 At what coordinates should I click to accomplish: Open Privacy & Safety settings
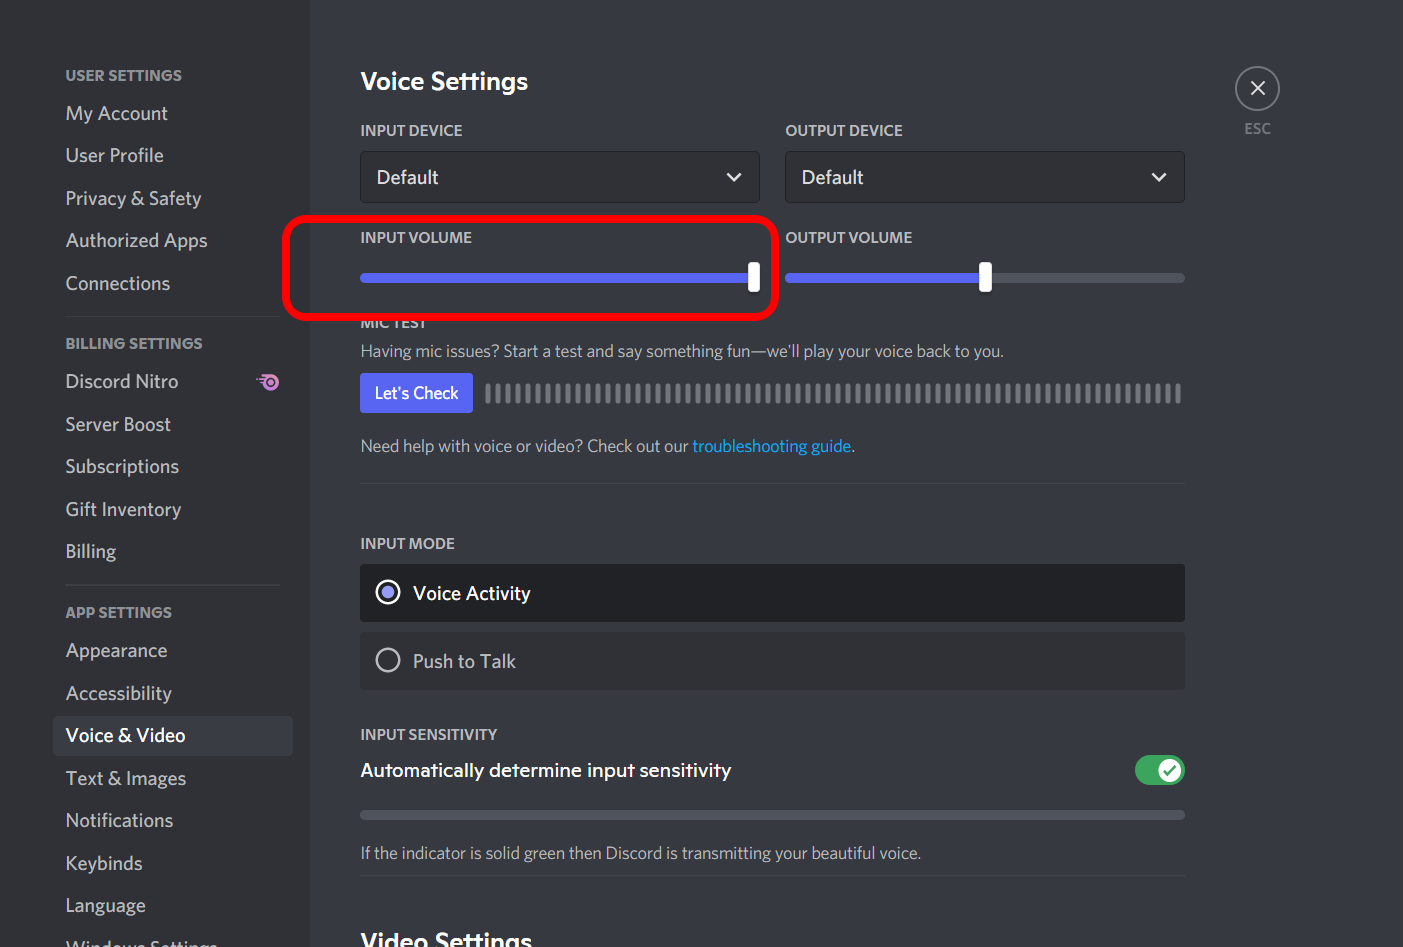(134, 199)
